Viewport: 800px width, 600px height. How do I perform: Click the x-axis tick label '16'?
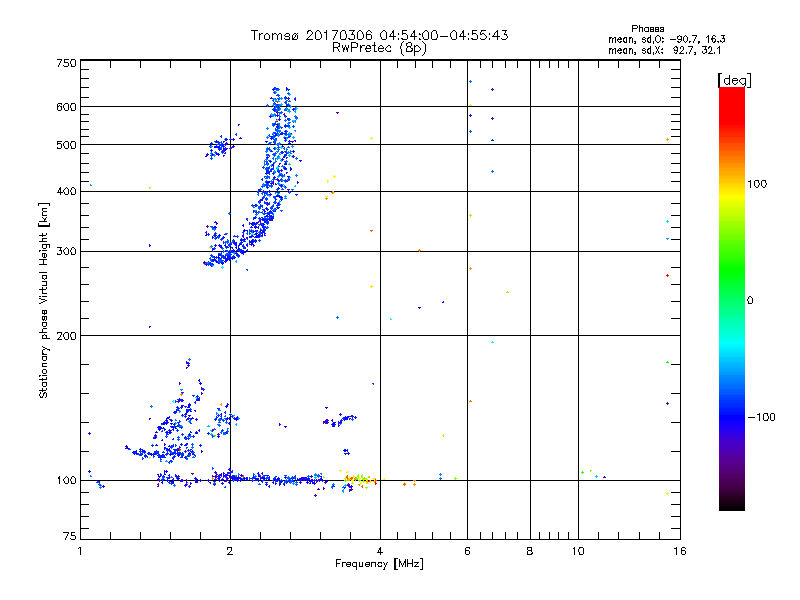point(680,551)
